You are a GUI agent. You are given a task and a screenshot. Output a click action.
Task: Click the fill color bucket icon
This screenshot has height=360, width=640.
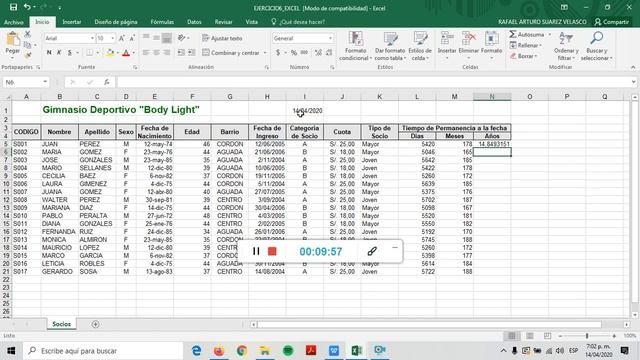tap(109, 53)
